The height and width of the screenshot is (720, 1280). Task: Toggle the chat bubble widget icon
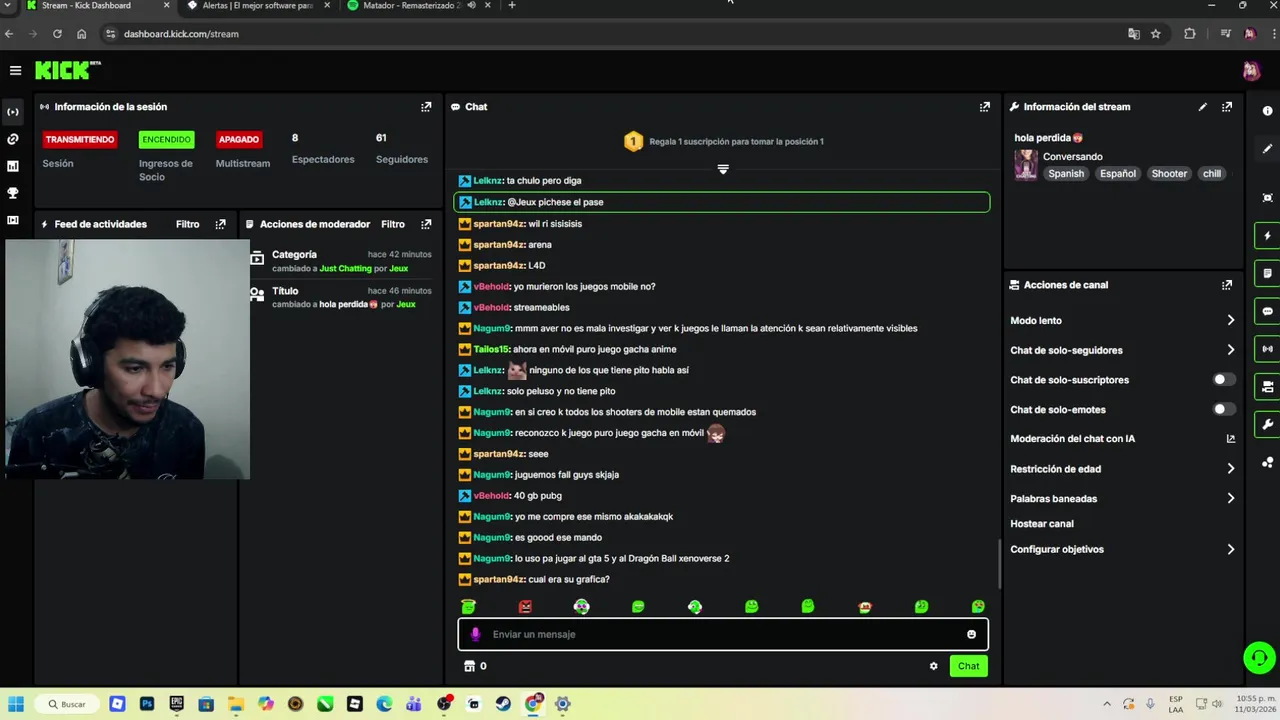coord(1268,311)
